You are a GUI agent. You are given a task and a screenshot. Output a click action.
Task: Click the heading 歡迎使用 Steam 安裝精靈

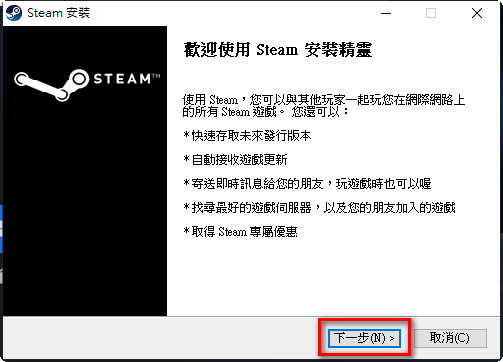(x=278, y=50)
